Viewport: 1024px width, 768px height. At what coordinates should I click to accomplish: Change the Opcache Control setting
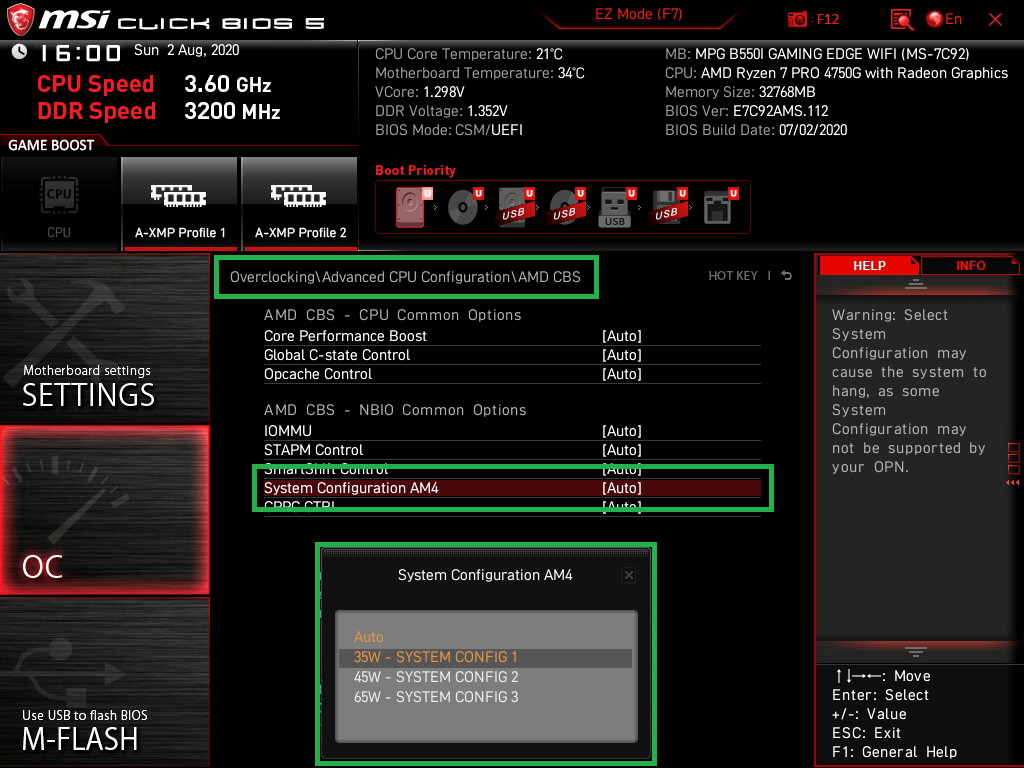(512, 374)
